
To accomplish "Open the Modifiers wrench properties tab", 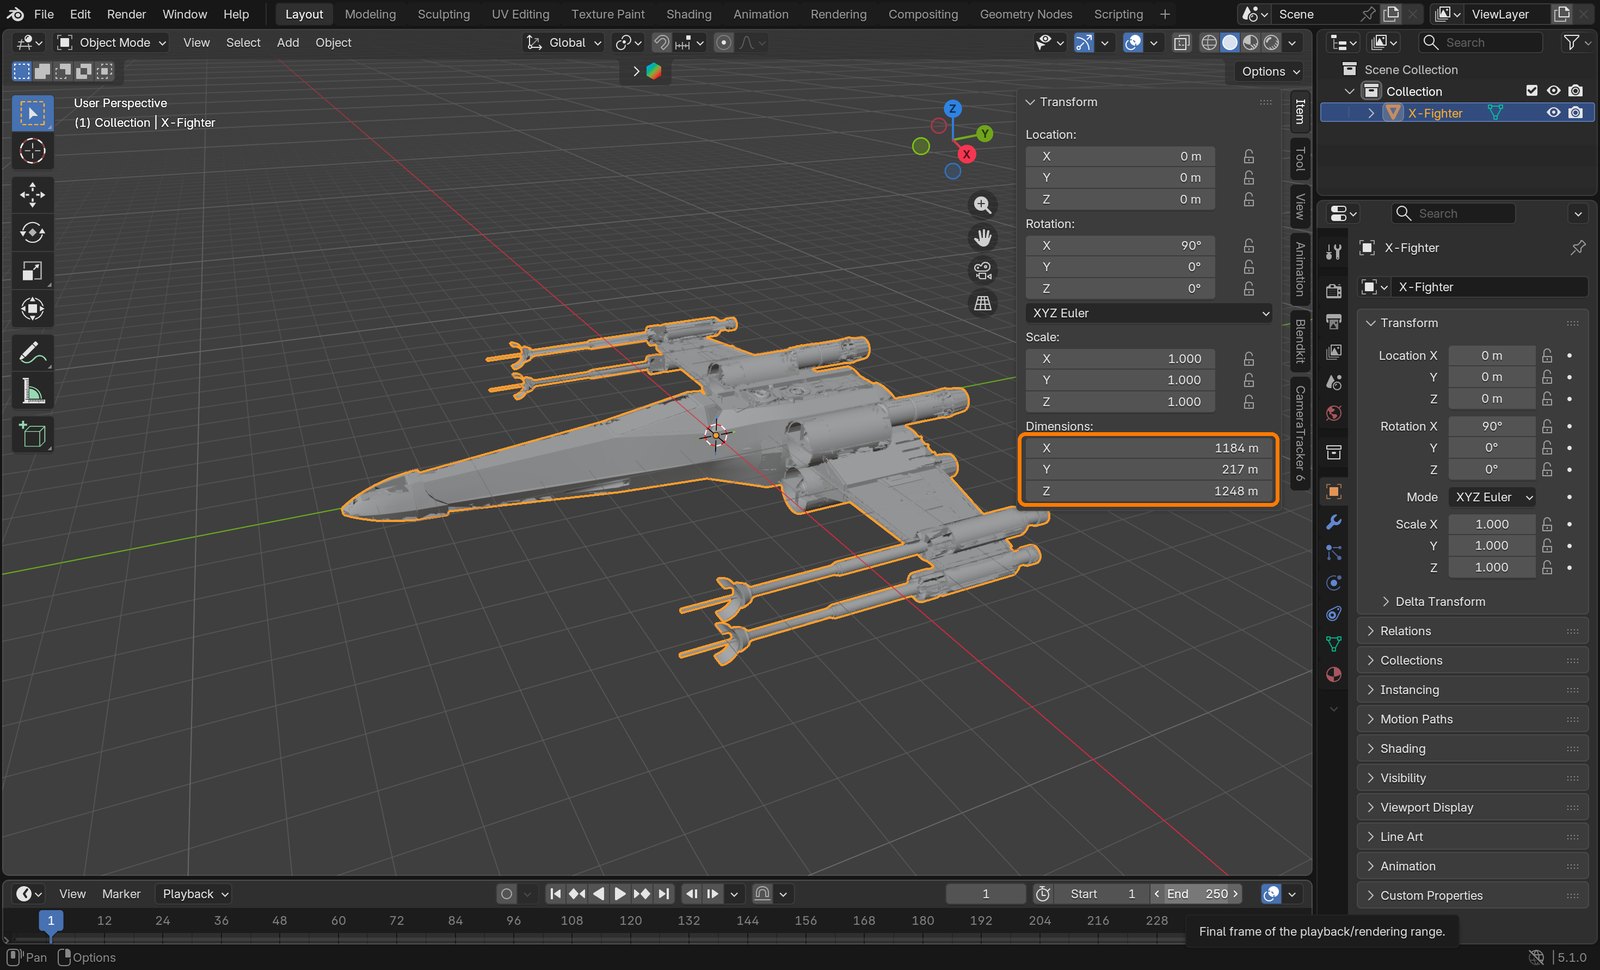I will point(1333,522).
